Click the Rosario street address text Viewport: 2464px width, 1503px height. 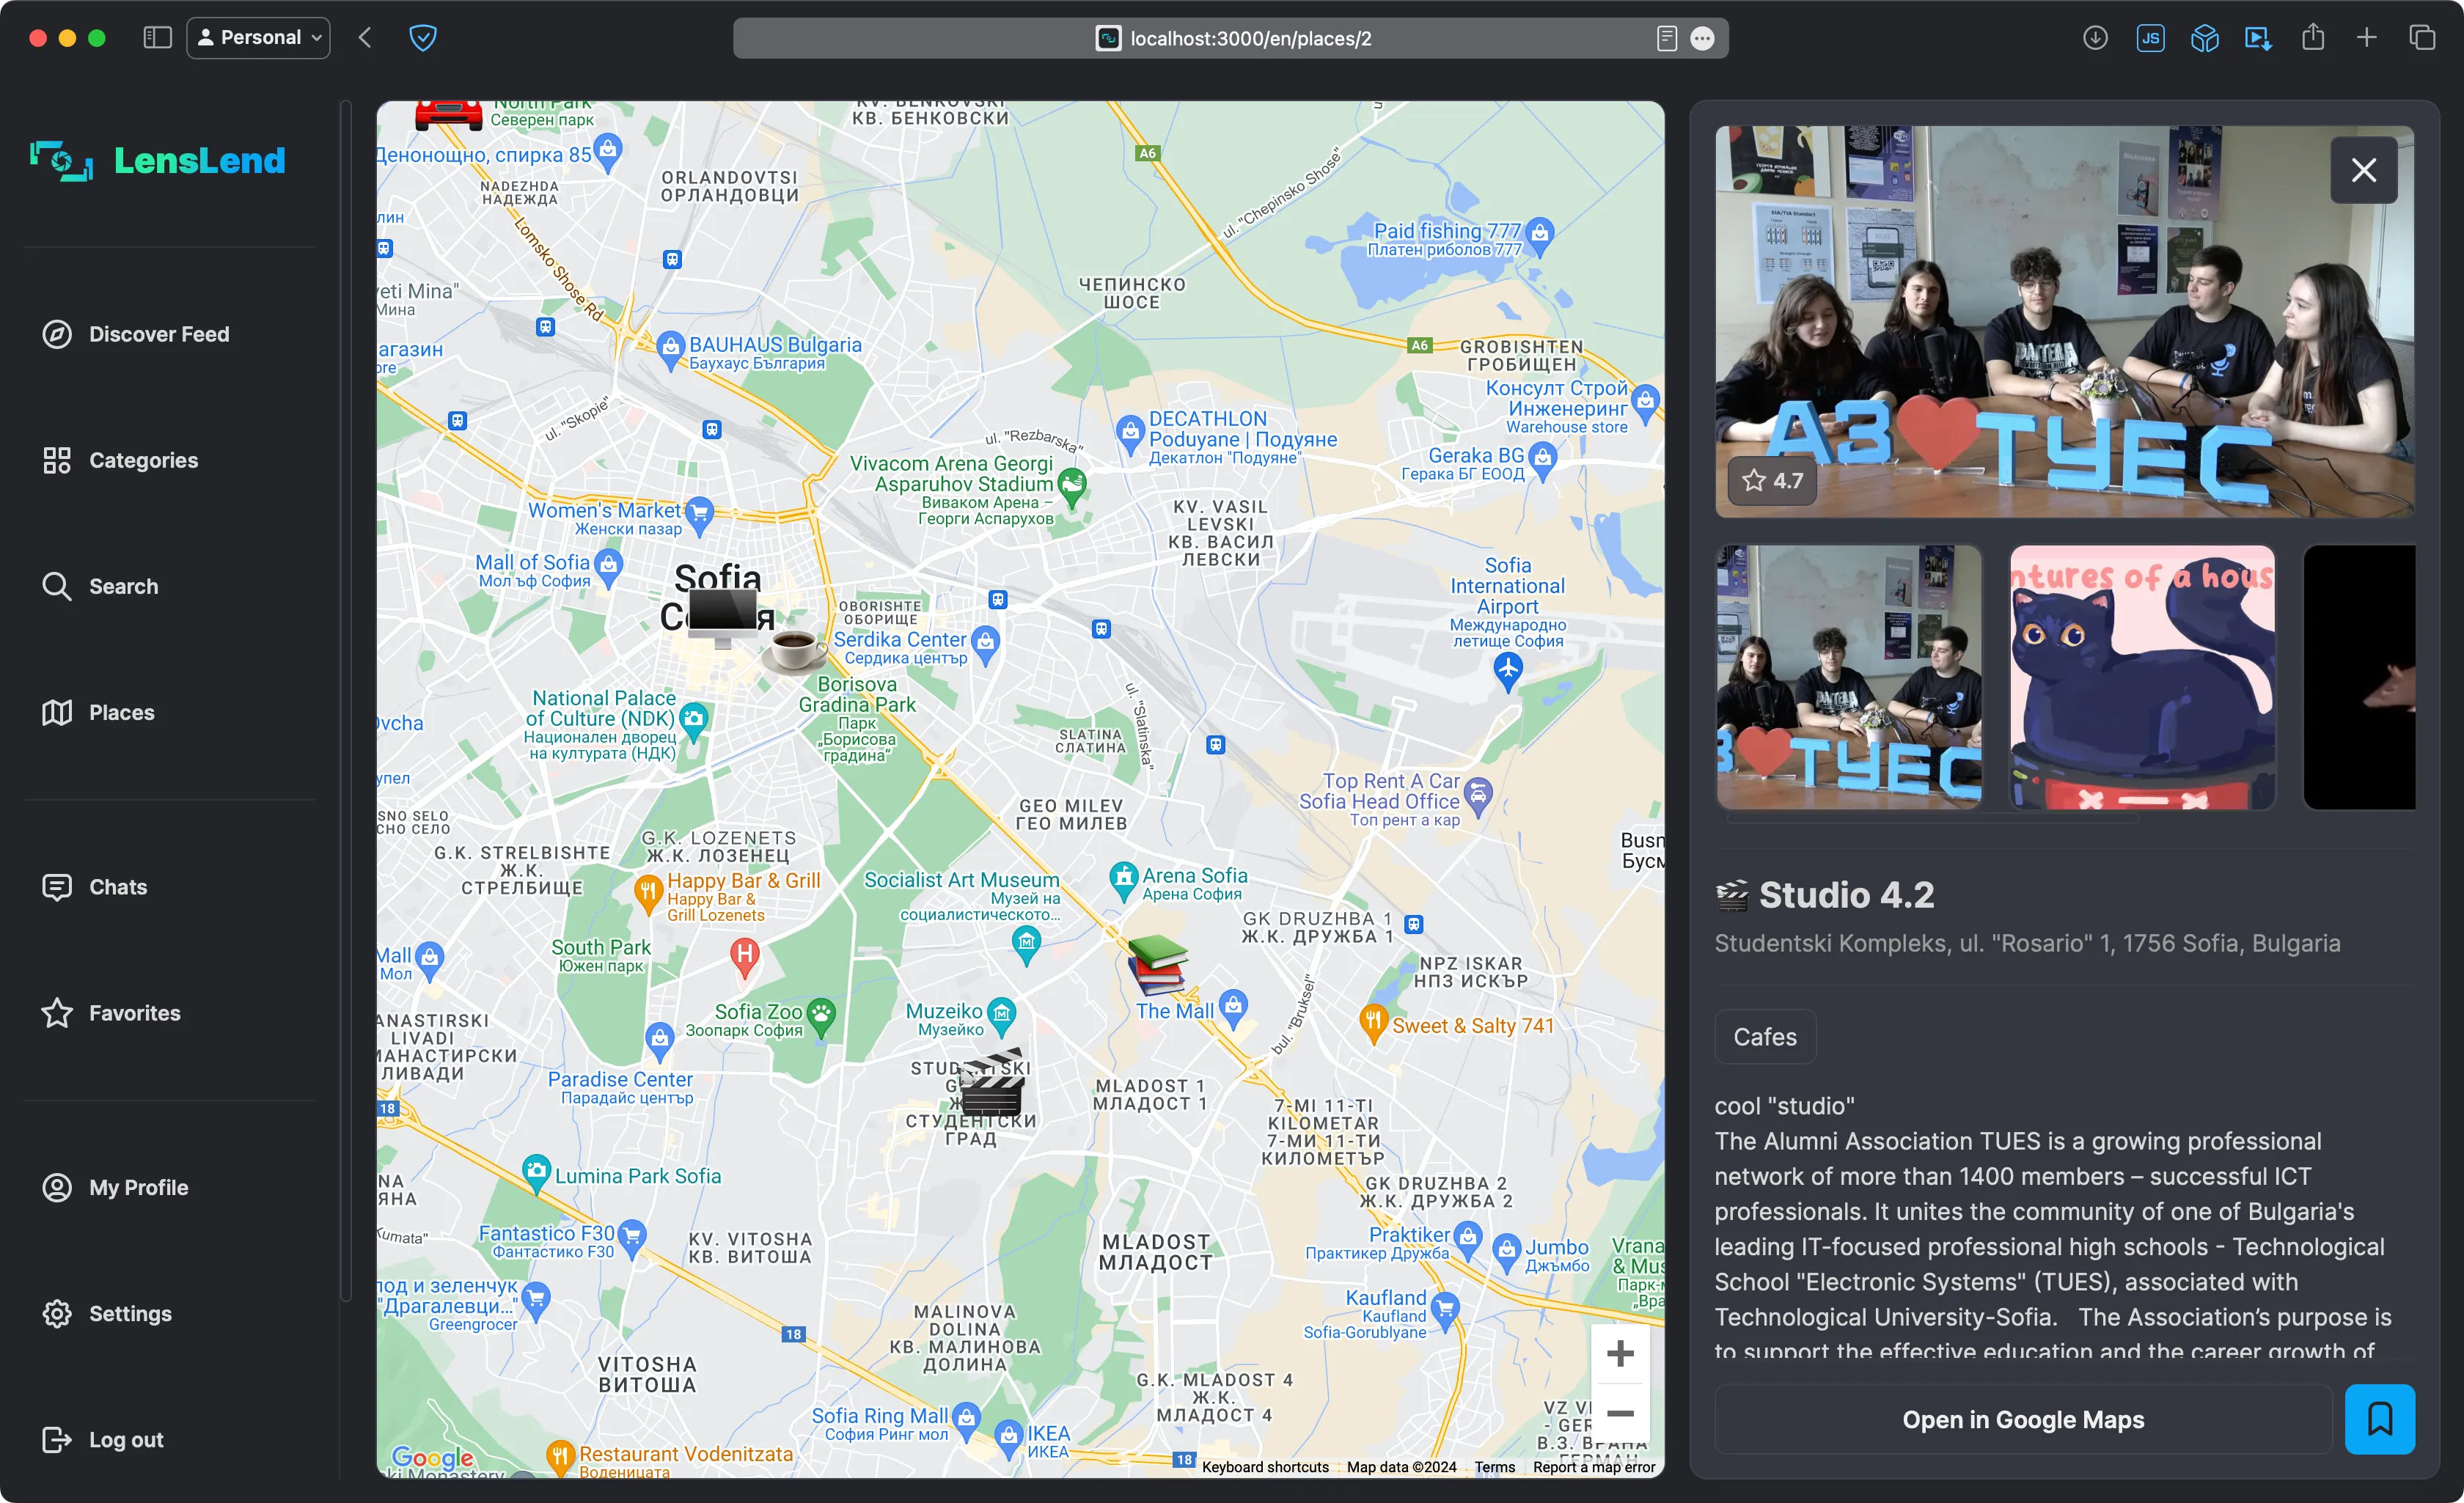coord(2027,943)
